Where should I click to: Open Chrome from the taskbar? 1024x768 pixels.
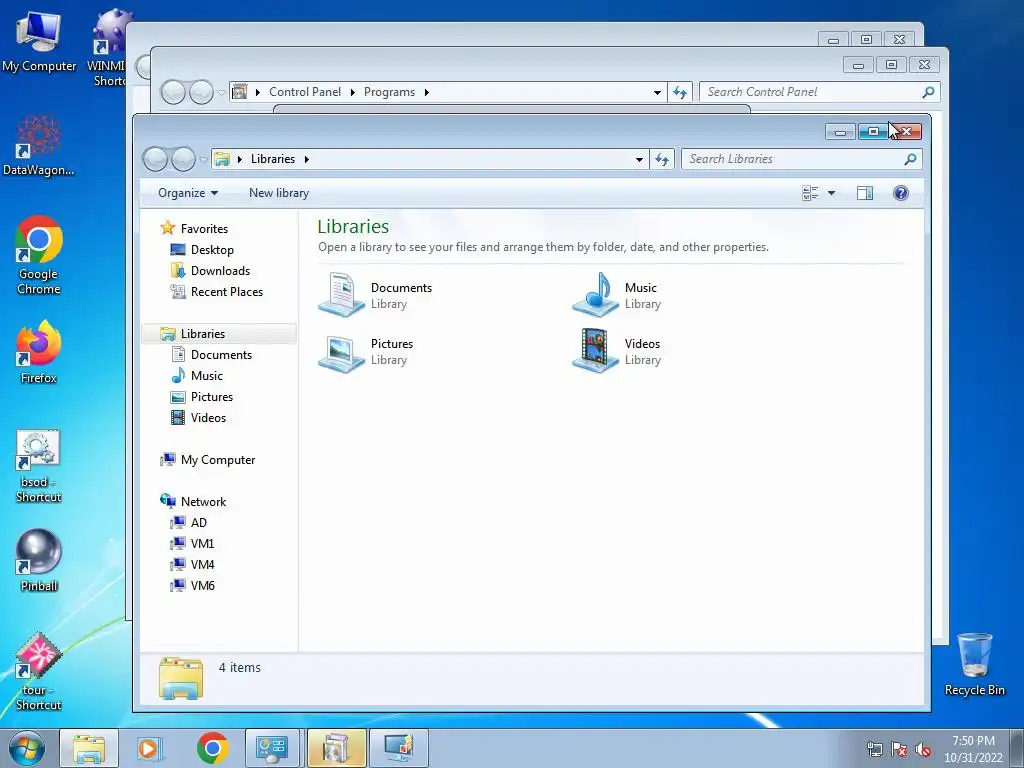tap(212, 748)
